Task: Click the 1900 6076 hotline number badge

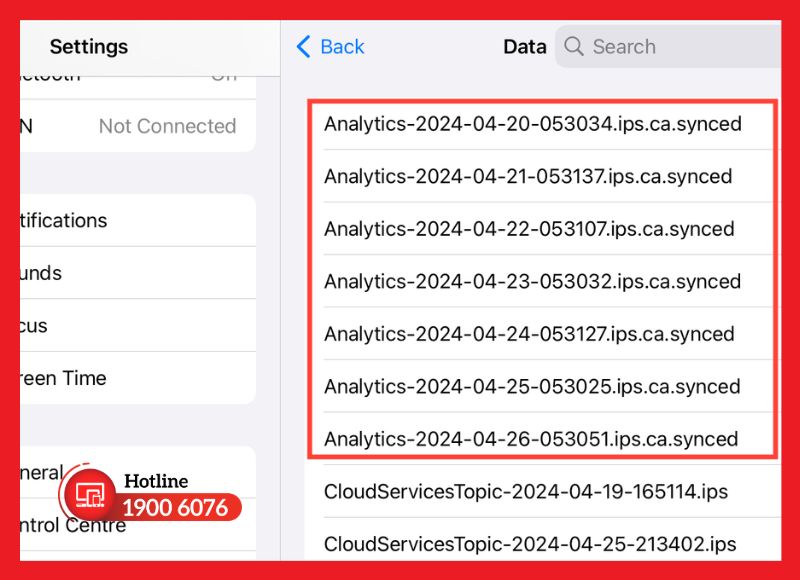Action: click(175, 508)
